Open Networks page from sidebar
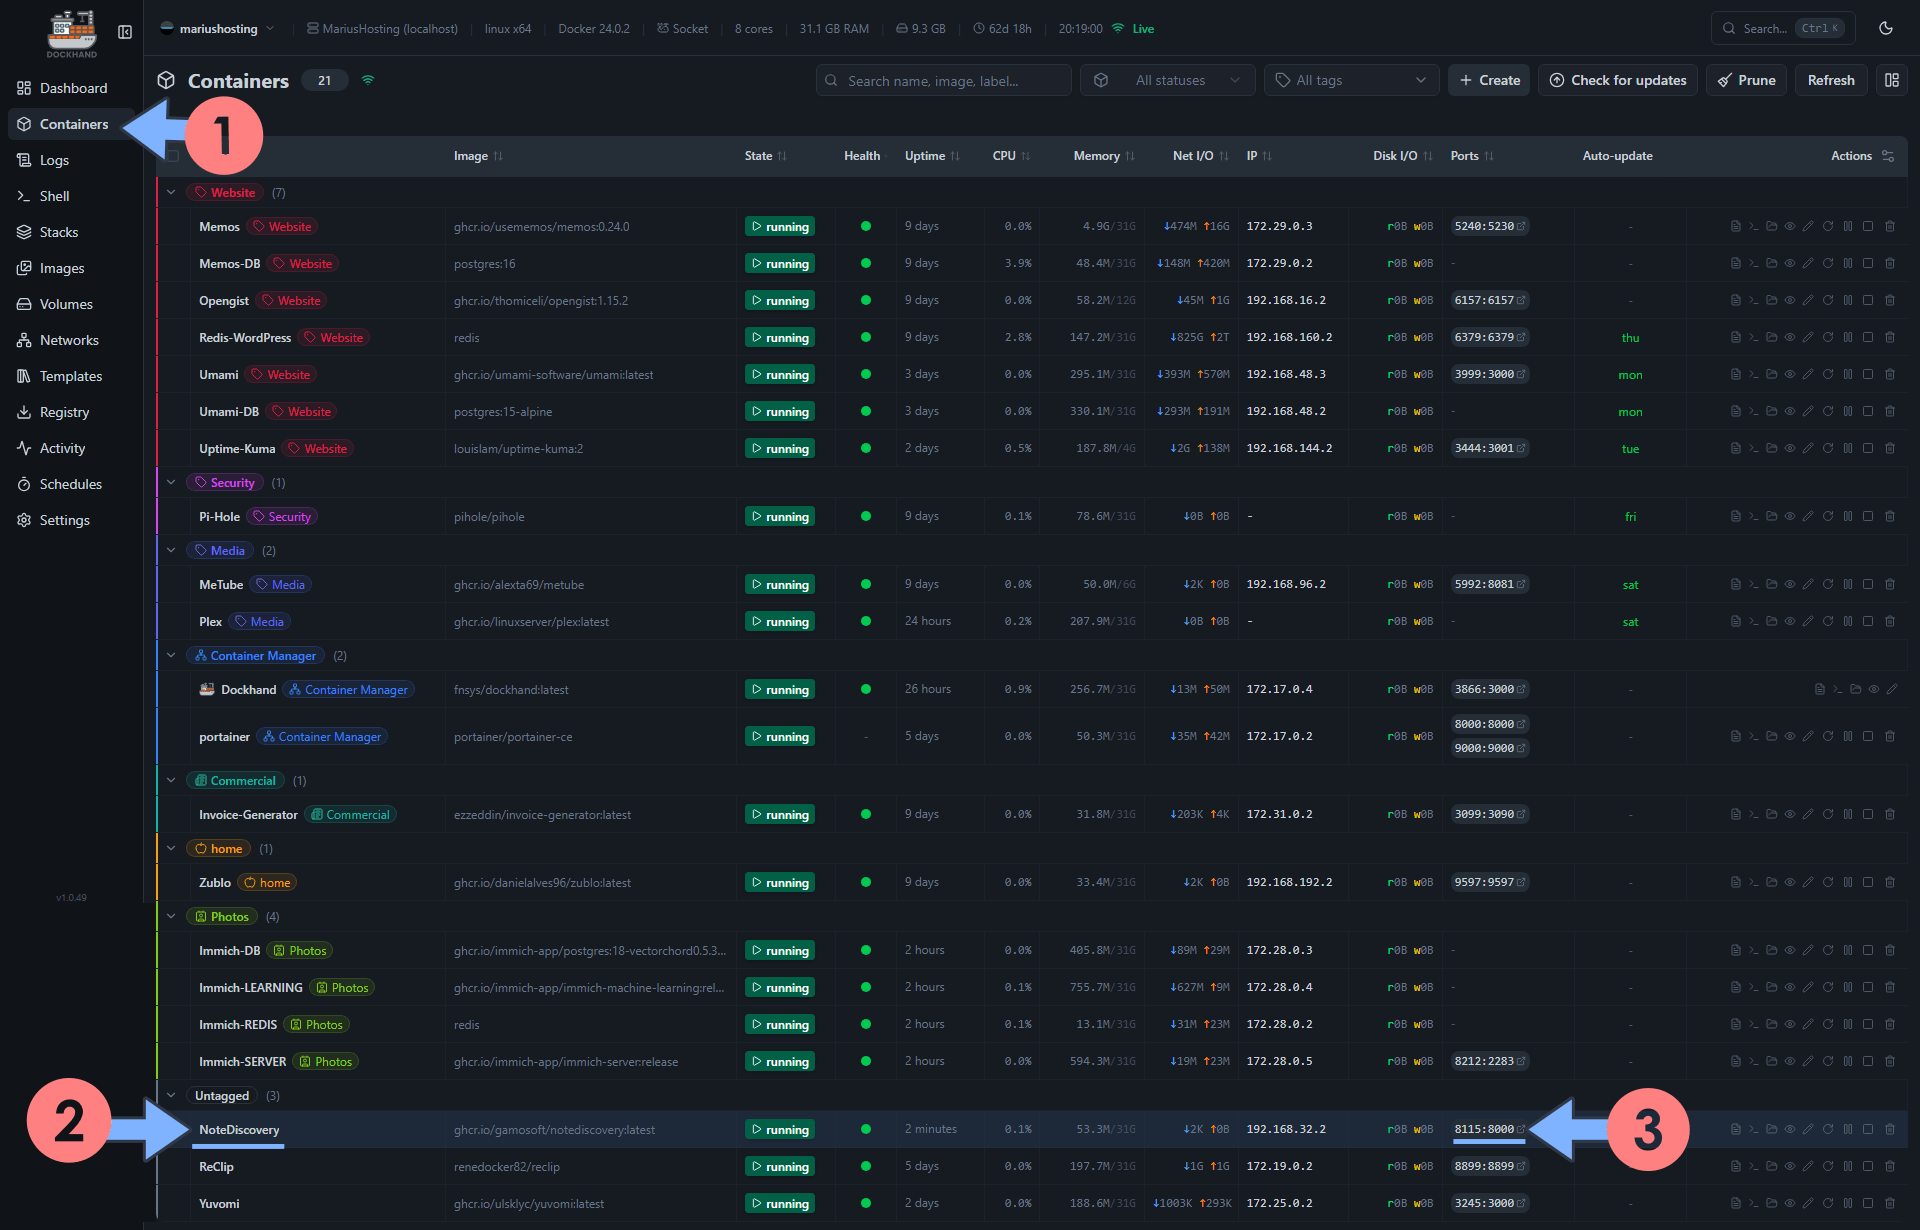Image resolution: width=1920 pixels, height=1230 pixels. [x=72, y=340]
